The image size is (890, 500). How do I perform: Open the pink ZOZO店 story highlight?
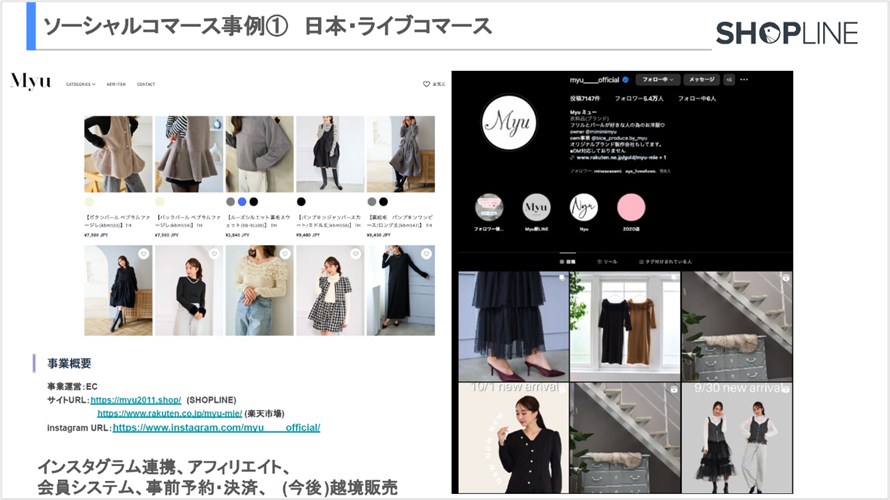[631, 207]
